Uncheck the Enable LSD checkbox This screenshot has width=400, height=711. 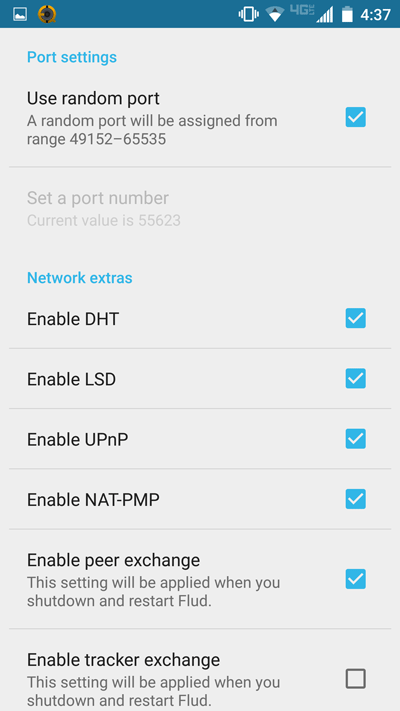tap(356, 379)
